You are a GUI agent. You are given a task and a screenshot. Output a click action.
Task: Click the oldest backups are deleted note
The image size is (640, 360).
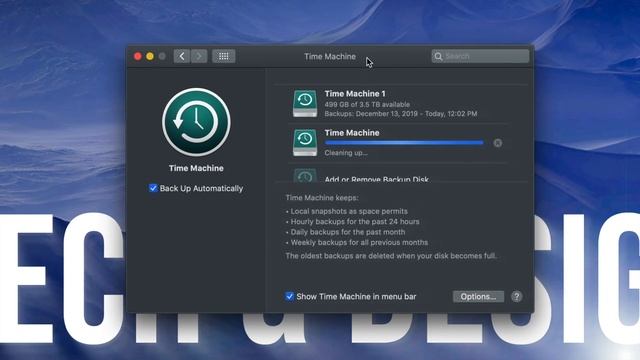[391, 256]
